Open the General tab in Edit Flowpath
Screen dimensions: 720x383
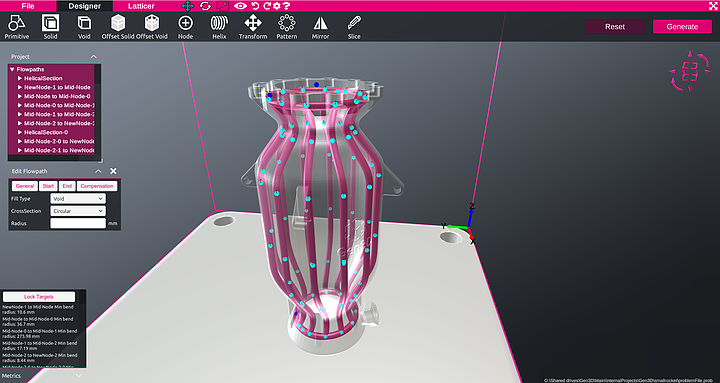pyautogui.click(x=25, y=186)
